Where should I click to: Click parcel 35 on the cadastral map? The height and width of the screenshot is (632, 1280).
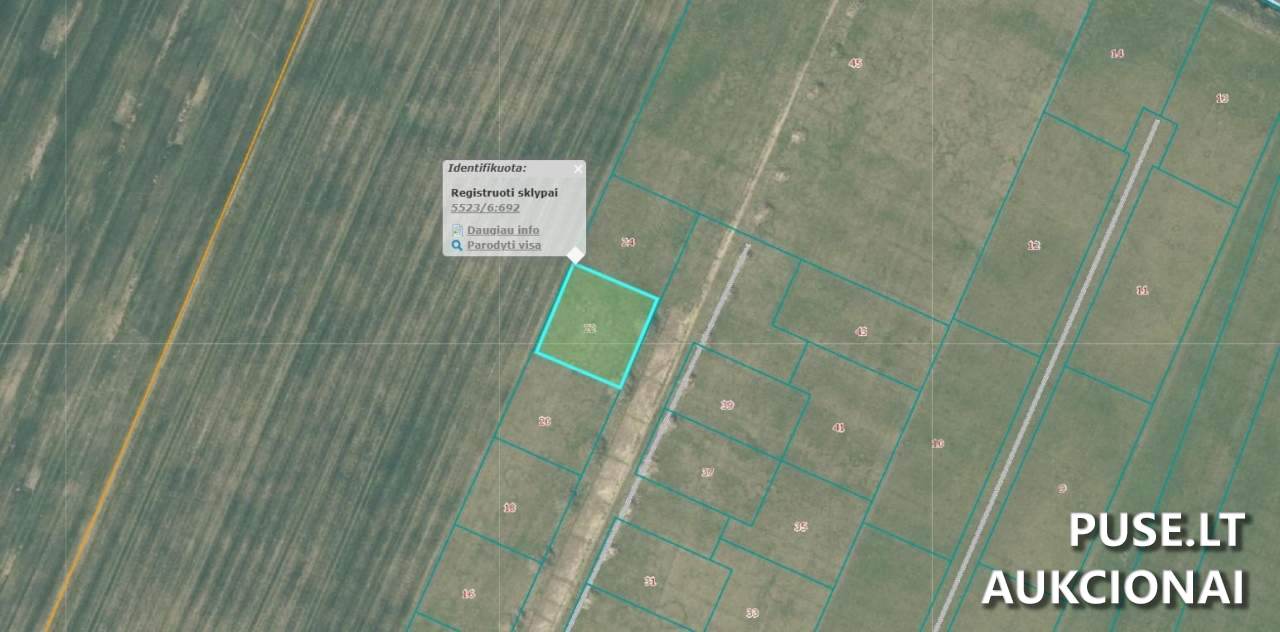[800, 526]
